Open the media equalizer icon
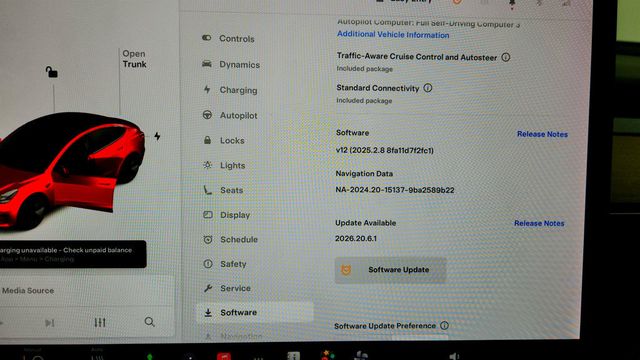The height and width of the screenshot is (360, 640). click(x=100, y=322)
